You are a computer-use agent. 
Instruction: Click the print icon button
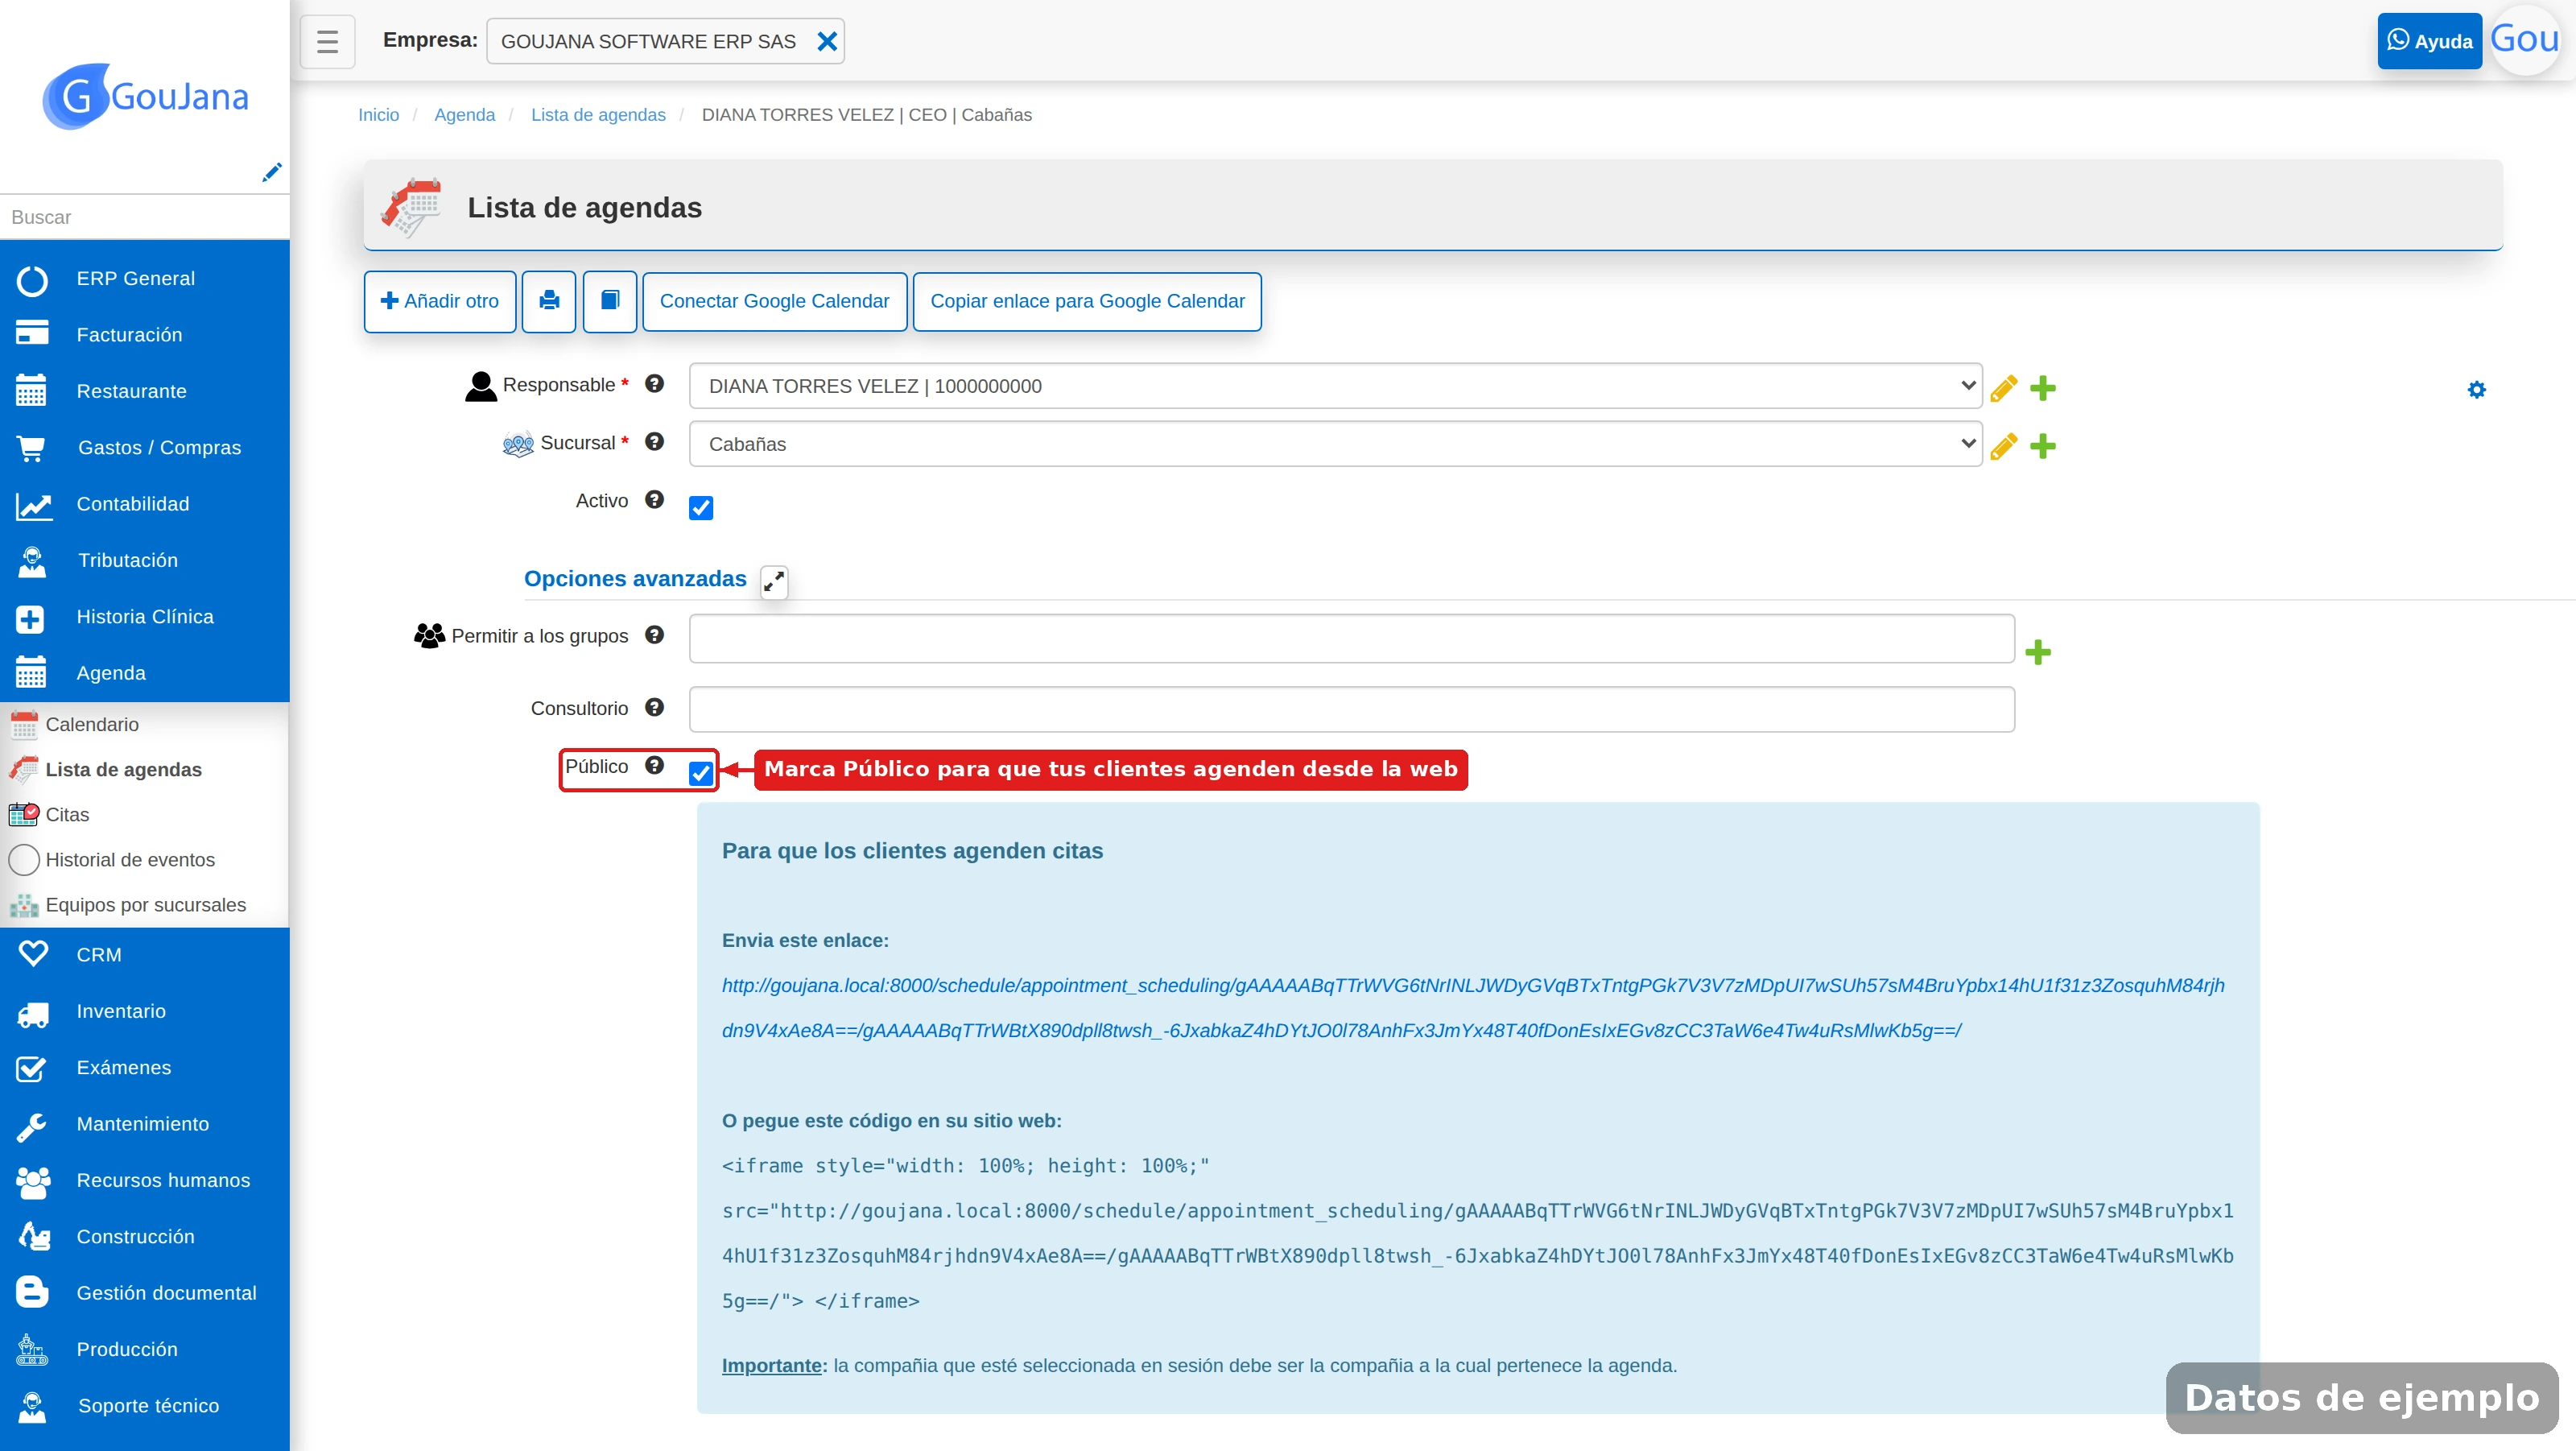coord(549,301)
